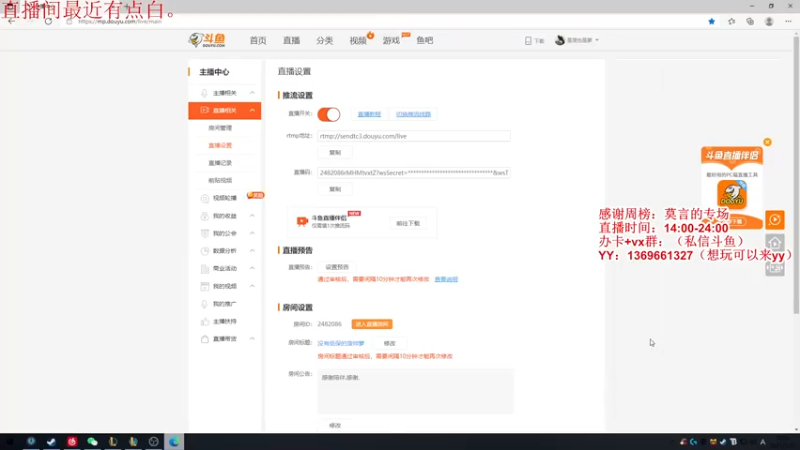The height and width of the screenshot is (450, 800).
Task: Select 直播设置 in sidebar
Action: point(220,145)
